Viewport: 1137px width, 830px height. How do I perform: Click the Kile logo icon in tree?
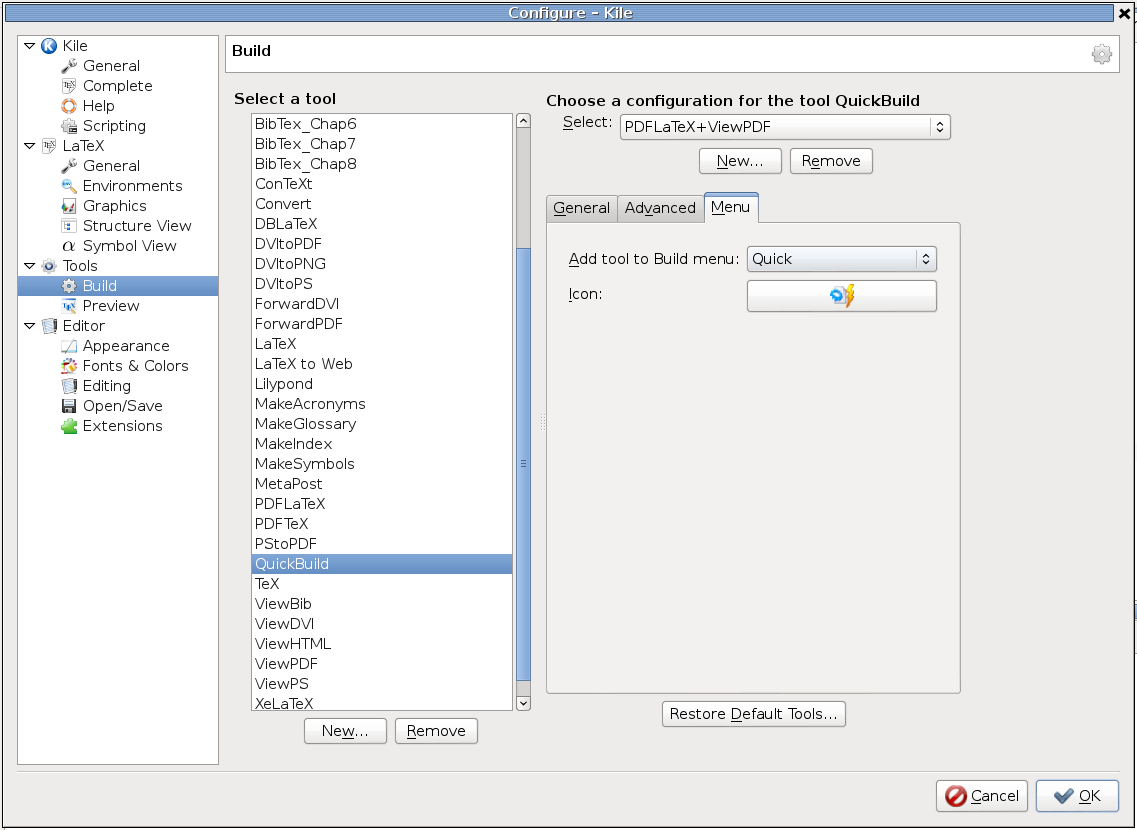tap(49, 46)
